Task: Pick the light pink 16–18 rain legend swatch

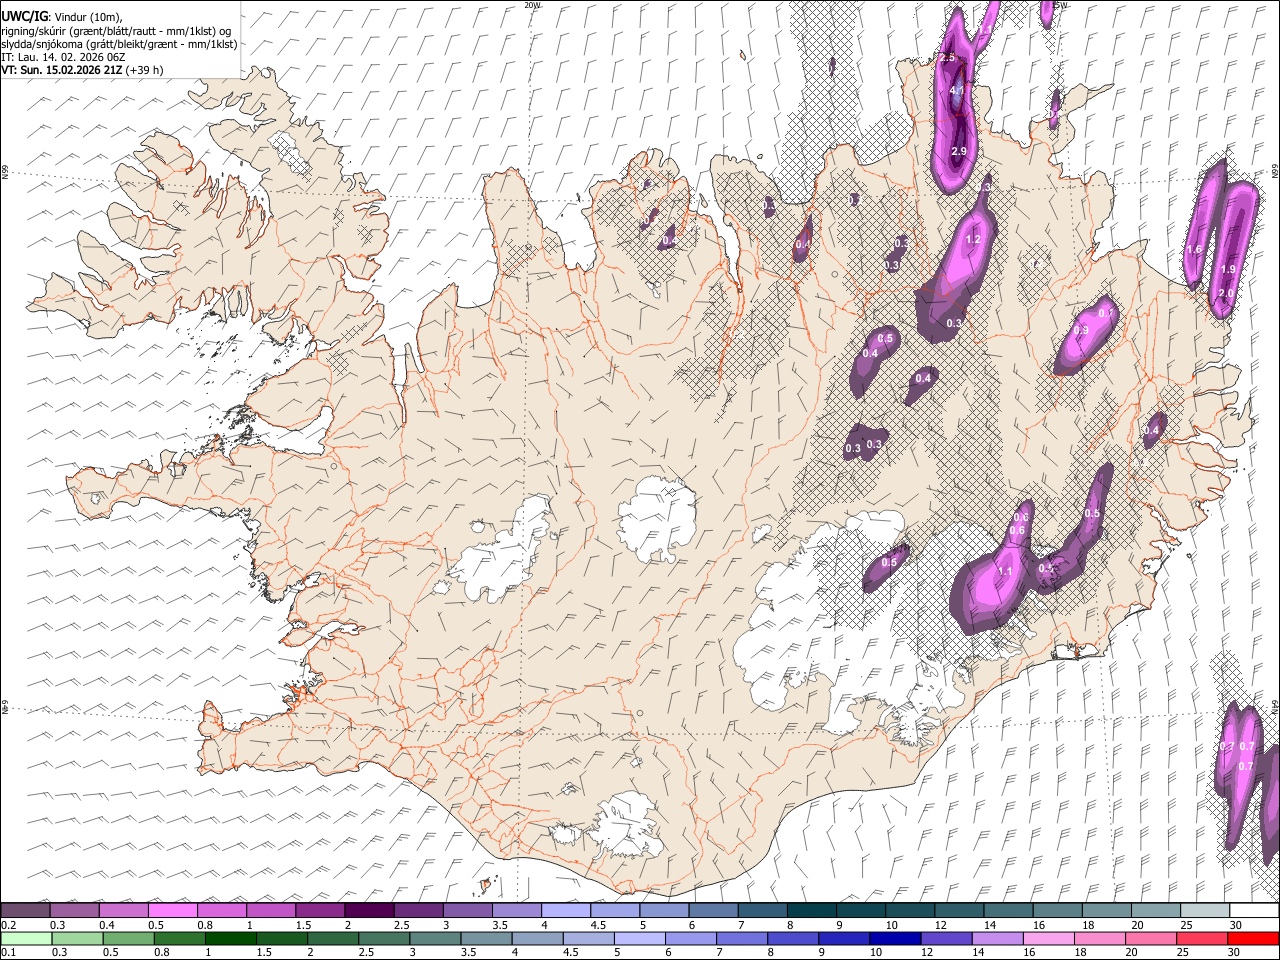Action: pyautogui.click(x=1048, y=938)
